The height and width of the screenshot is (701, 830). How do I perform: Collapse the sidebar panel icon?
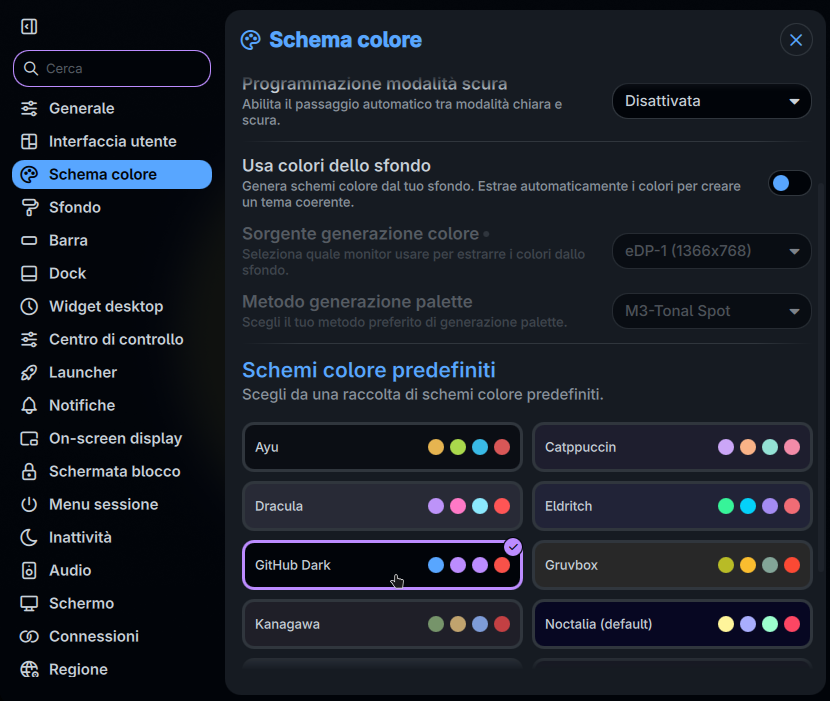tap(29, 26)
